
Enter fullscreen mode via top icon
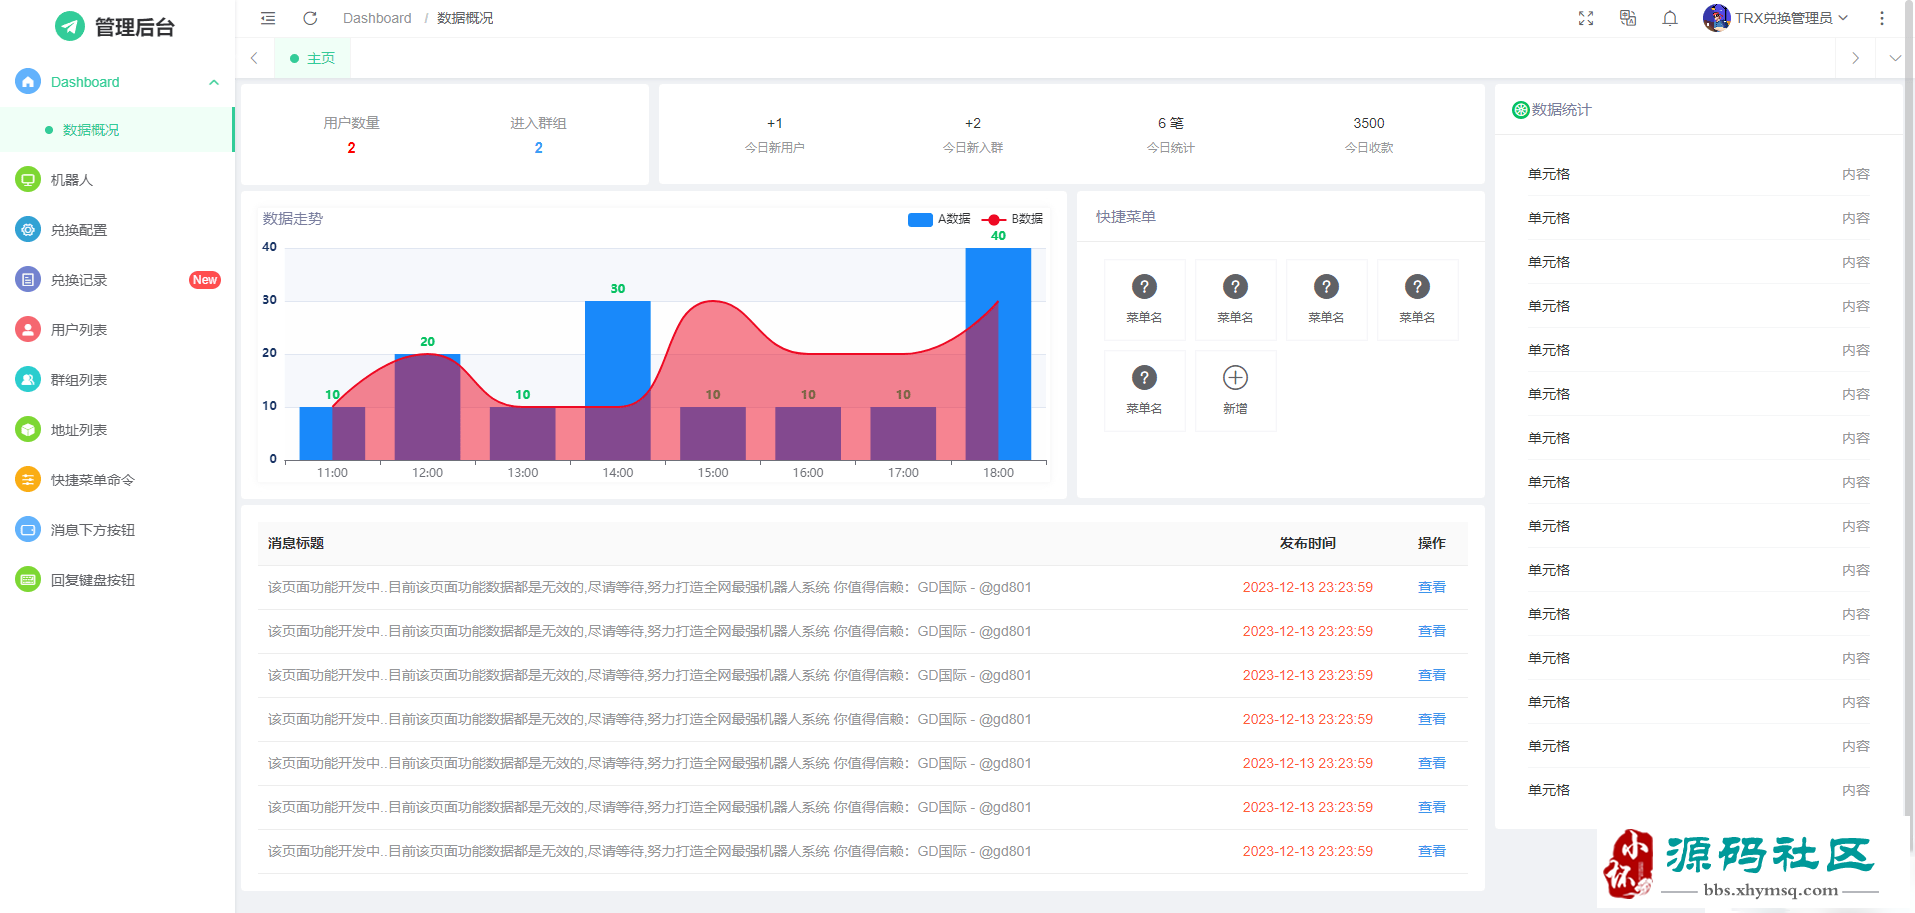[1586, 18]
